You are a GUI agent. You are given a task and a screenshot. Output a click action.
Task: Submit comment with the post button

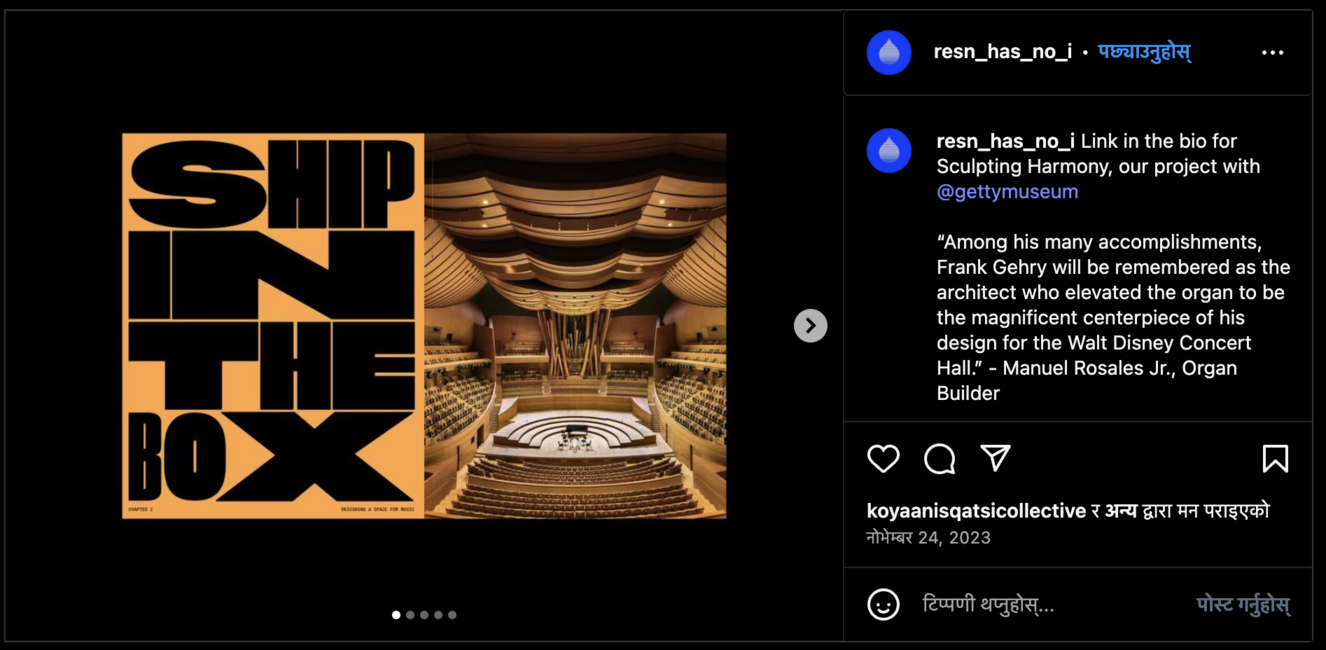pos(1243,605)
